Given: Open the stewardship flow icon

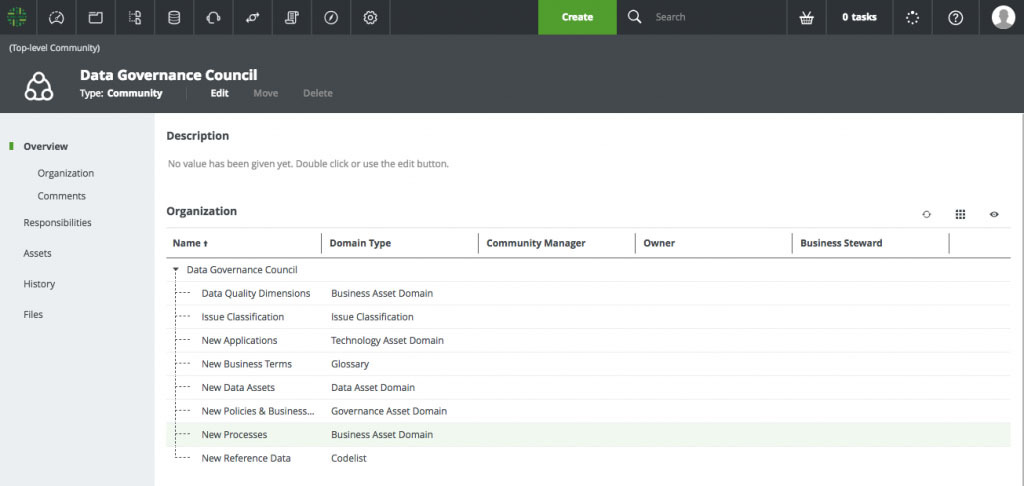Looking at the screenshot, I should click(x=253, y=18).
